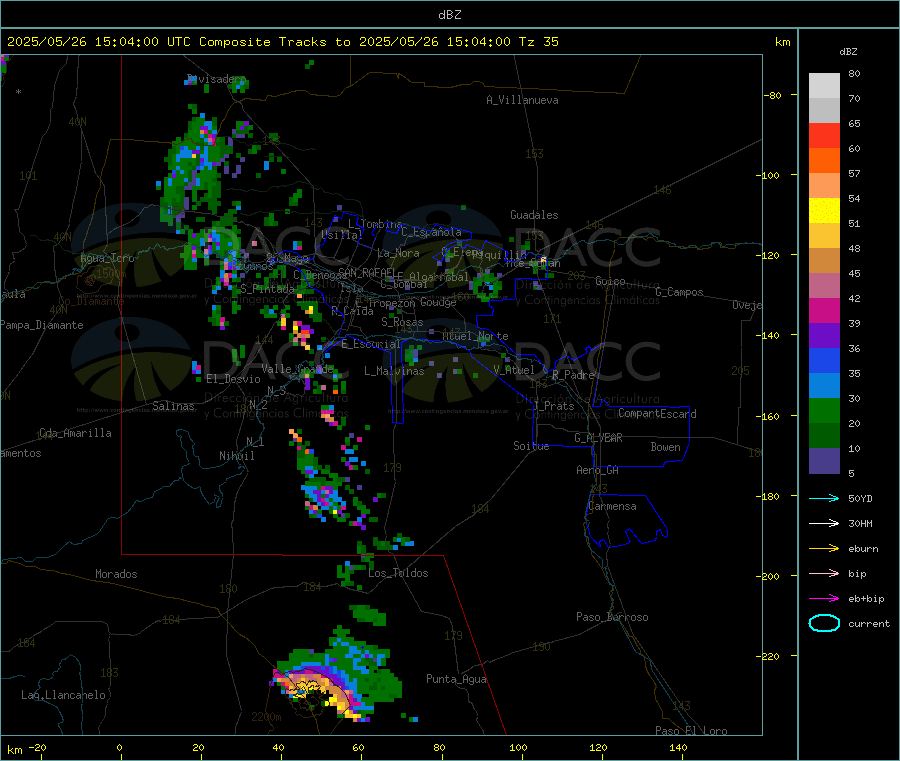Click the Punta_Agua place label
Viewport: 900px width, 761px height.
[x=456, y=679]
